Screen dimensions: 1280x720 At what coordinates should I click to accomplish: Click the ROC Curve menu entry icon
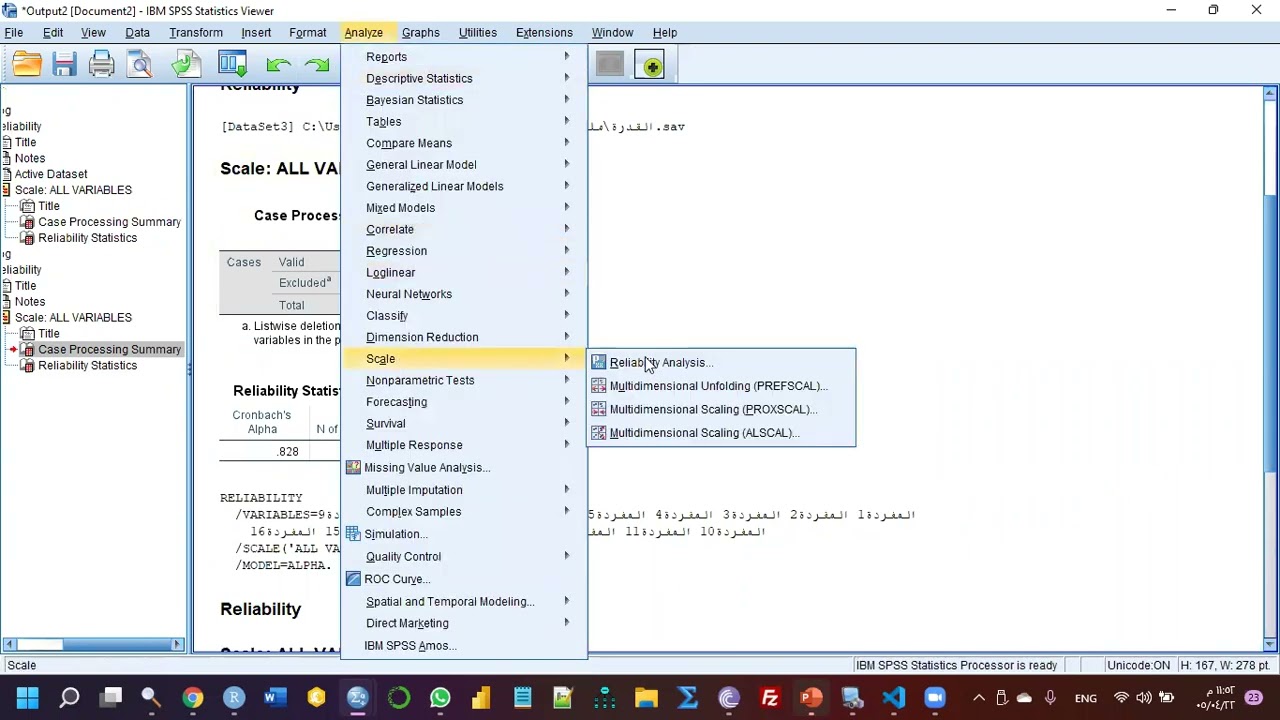coord(353,579)
